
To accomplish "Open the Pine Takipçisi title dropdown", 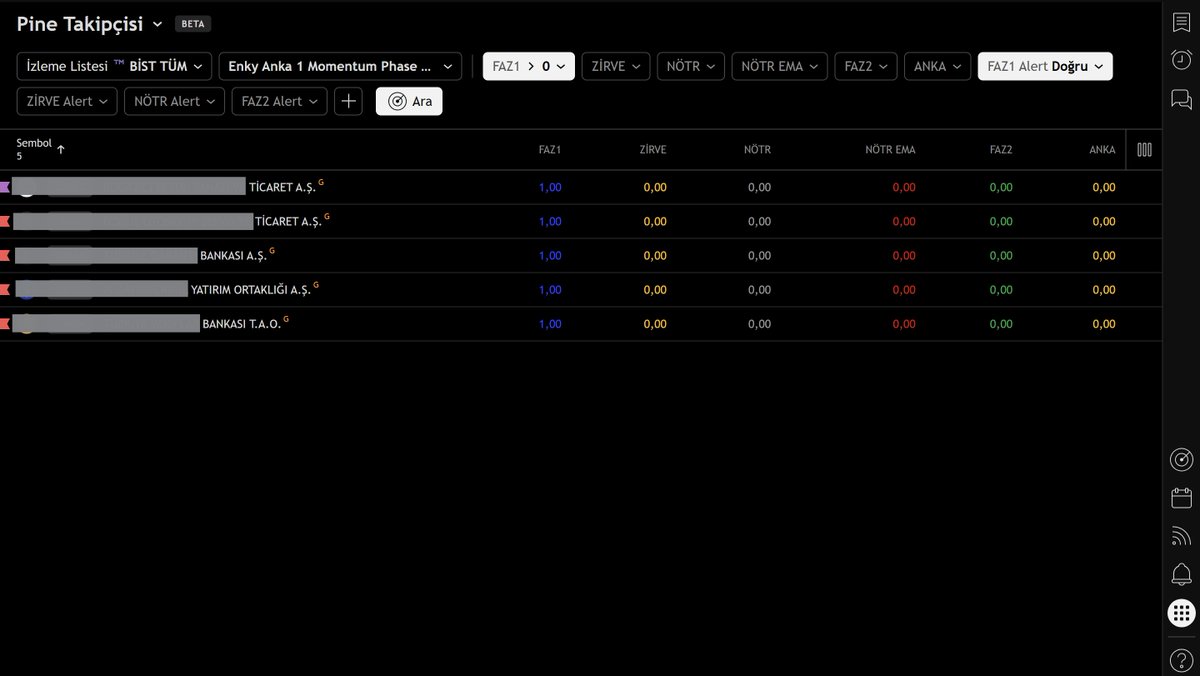I will pyautogui.click(x=89, y=24).
